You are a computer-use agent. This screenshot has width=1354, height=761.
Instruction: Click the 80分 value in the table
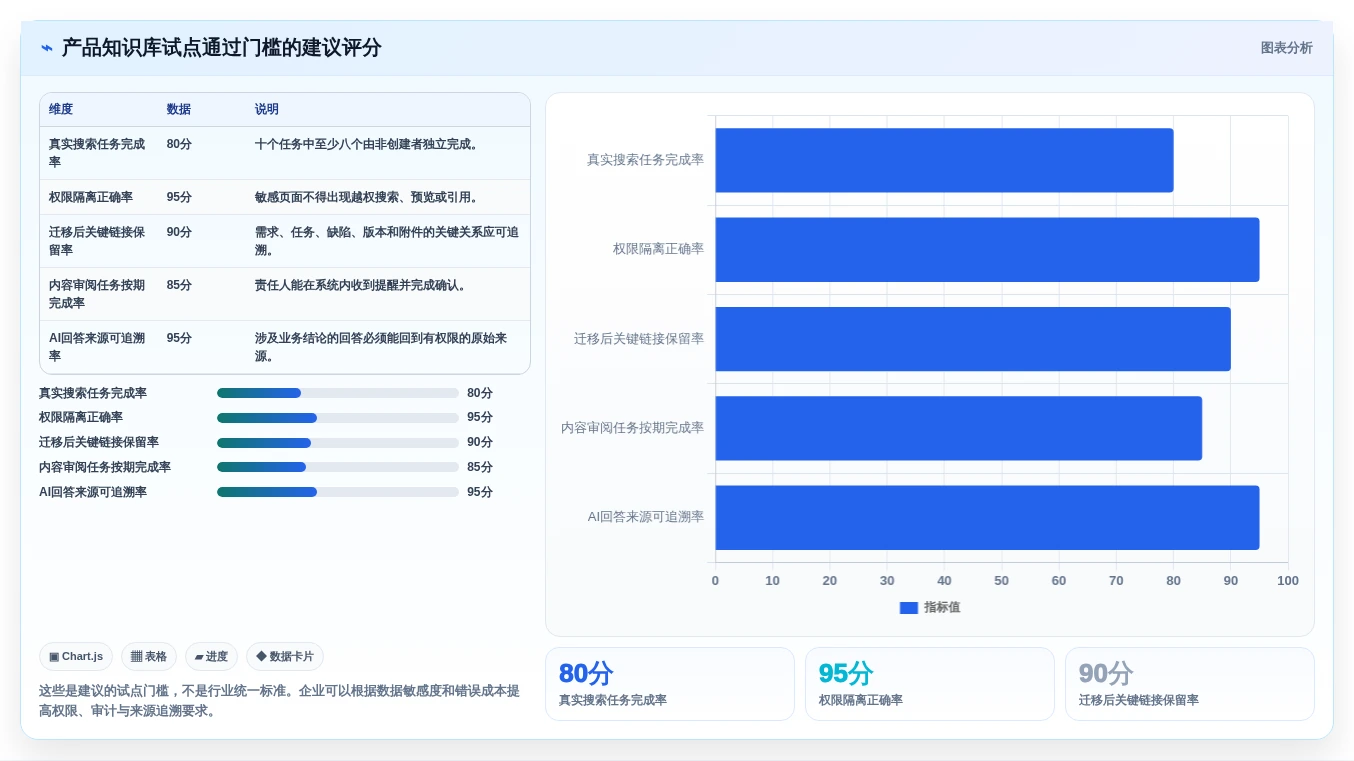(x=179, y=144)
